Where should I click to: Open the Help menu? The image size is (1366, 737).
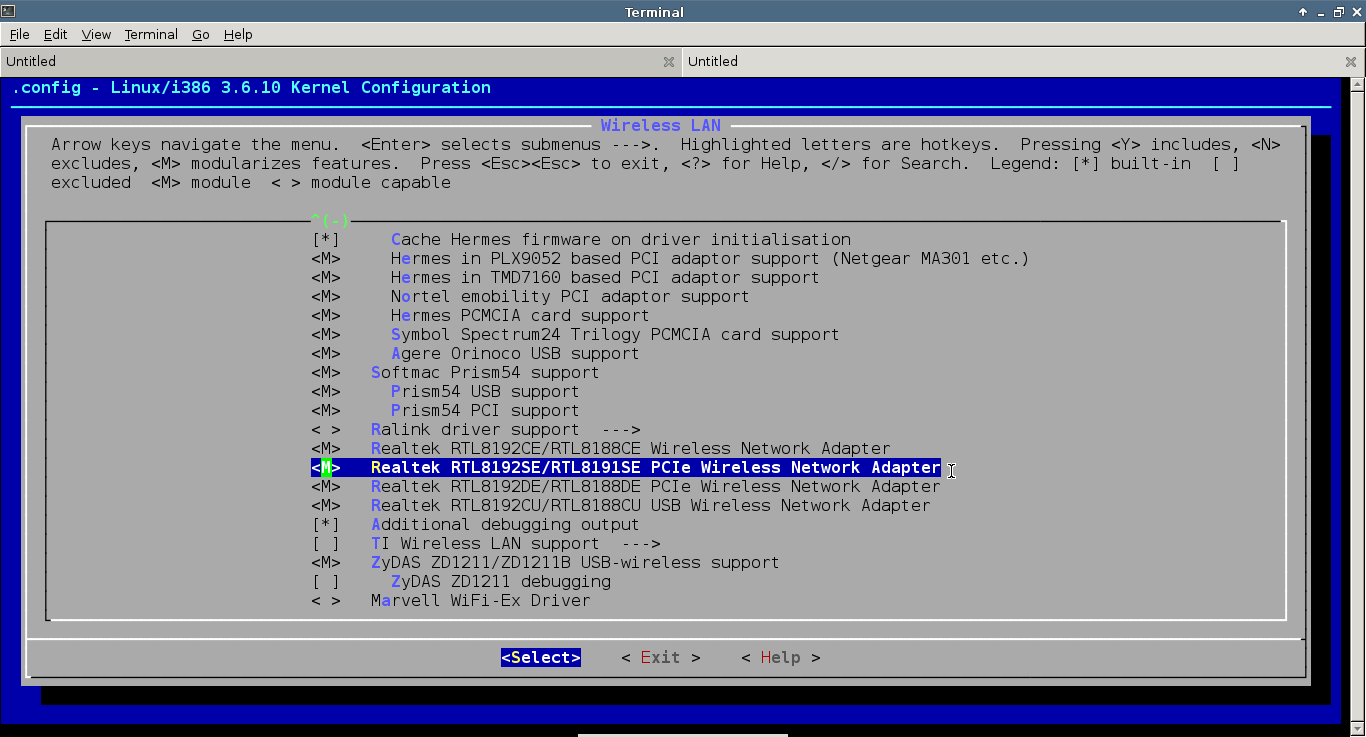tap(238, 34)
